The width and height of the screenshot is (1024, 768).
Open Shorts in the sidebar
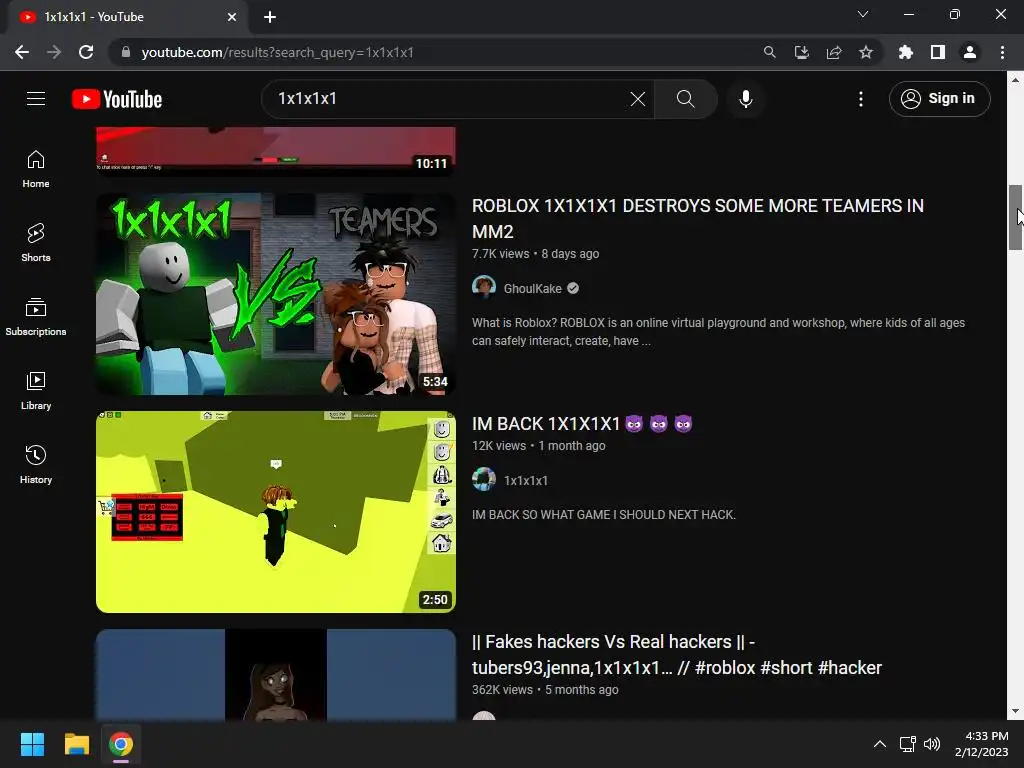pos(36,243)
